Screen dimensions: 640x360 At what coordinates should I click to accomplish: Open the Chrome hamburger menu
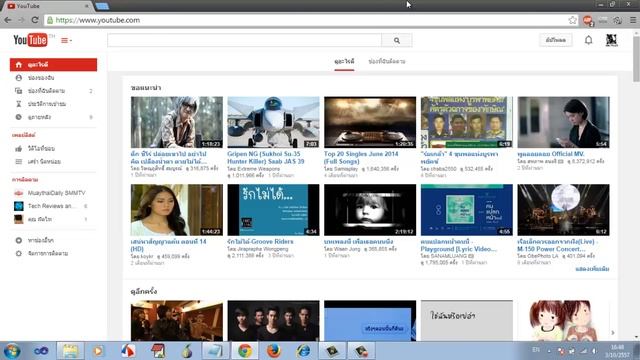click(633, 20)
